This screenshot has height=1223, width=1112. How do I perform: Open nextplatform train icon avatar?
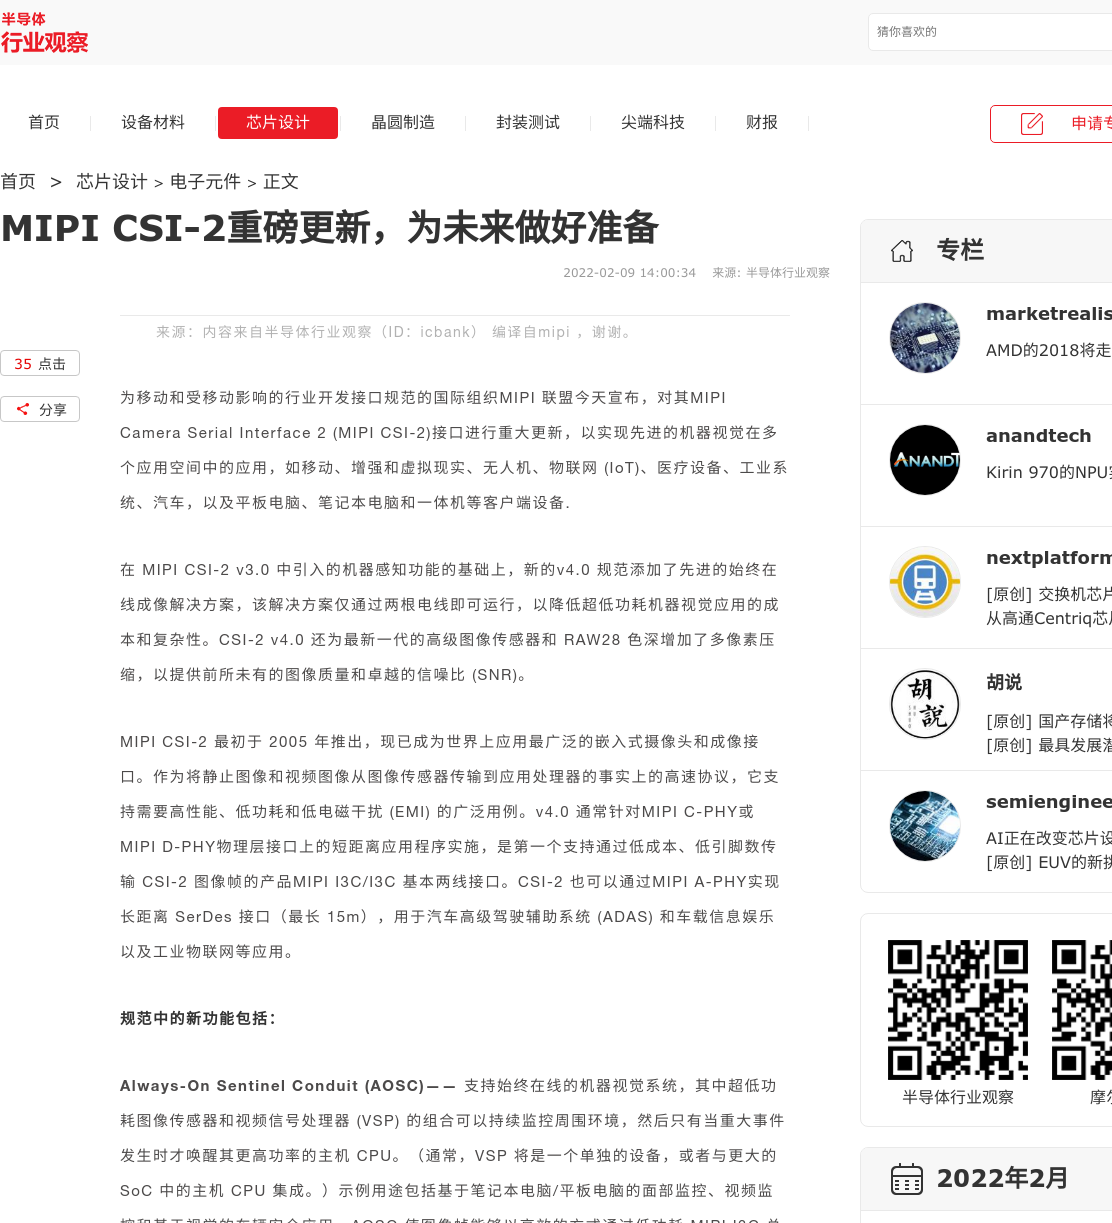click(x=925, y=582)
